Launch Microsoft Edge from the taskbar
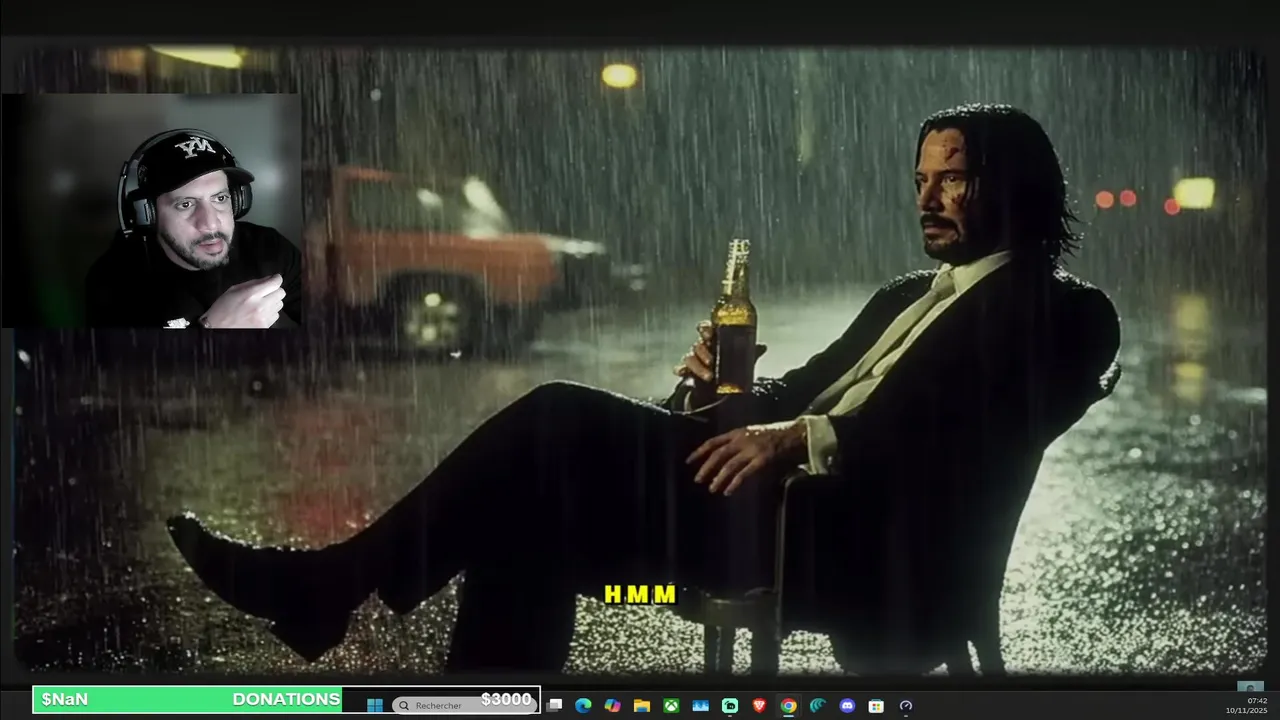This screenshot has height=720, width=1280. pyautogui.click(x=583, y=705)
